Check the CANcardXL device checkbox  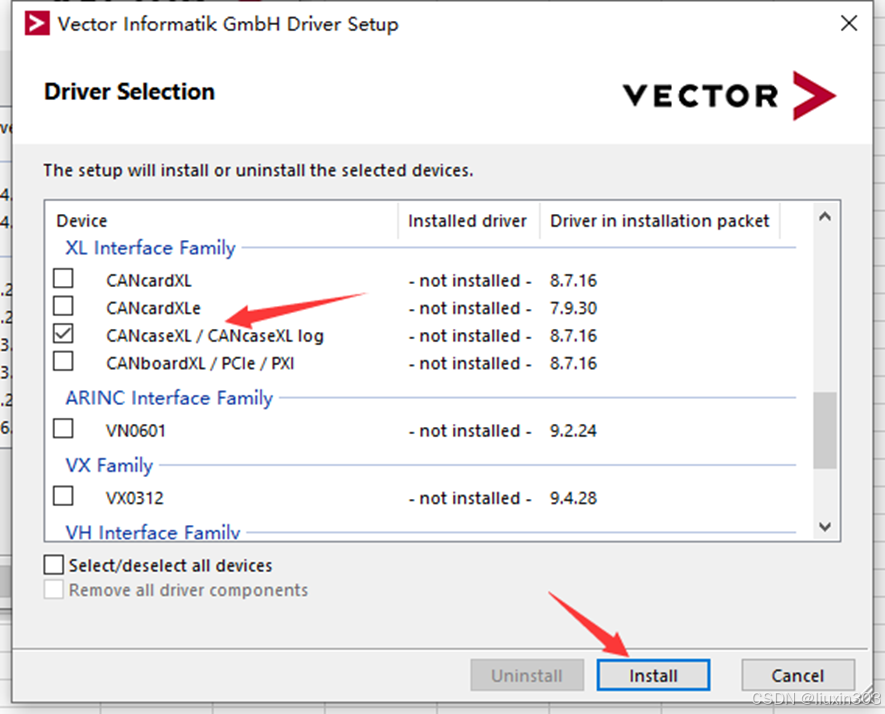click(63, 279)
